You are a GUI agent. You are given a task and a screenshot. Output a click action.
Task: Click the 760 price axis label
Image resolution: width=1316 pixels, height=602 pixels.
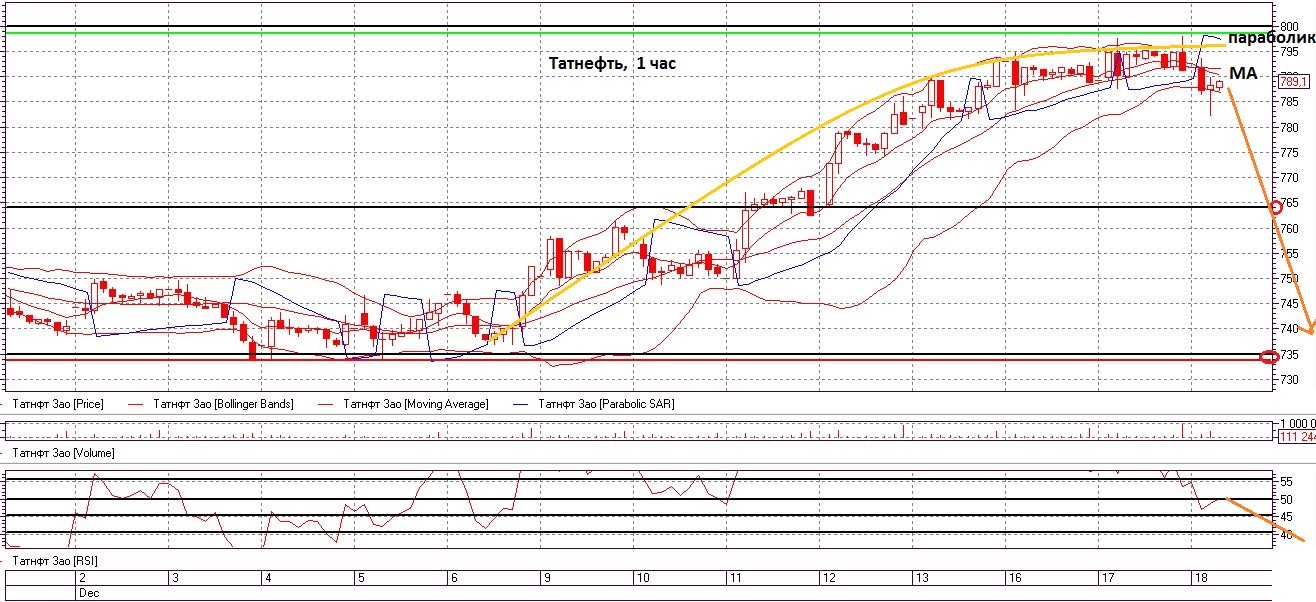click(1289, 228)
